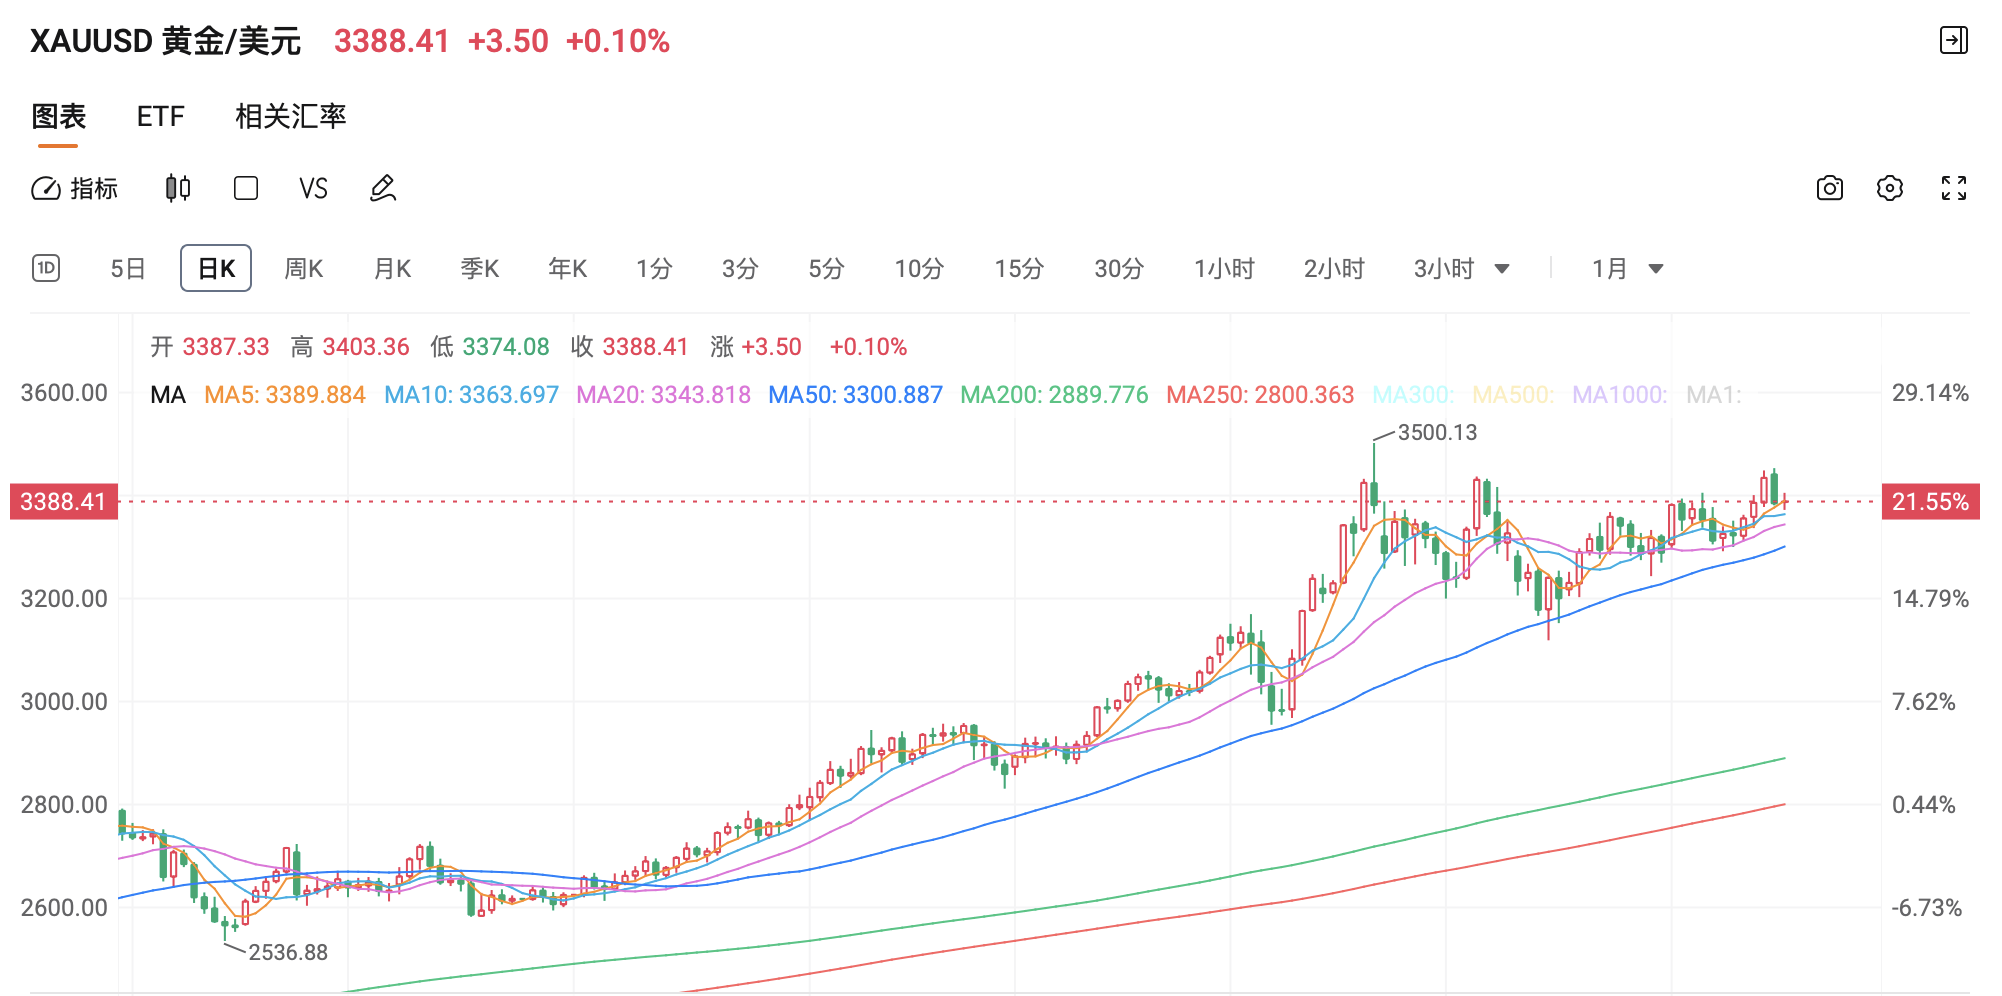
Task: Click the red 21.55% percentage tag
Action: click(1930, 501)
